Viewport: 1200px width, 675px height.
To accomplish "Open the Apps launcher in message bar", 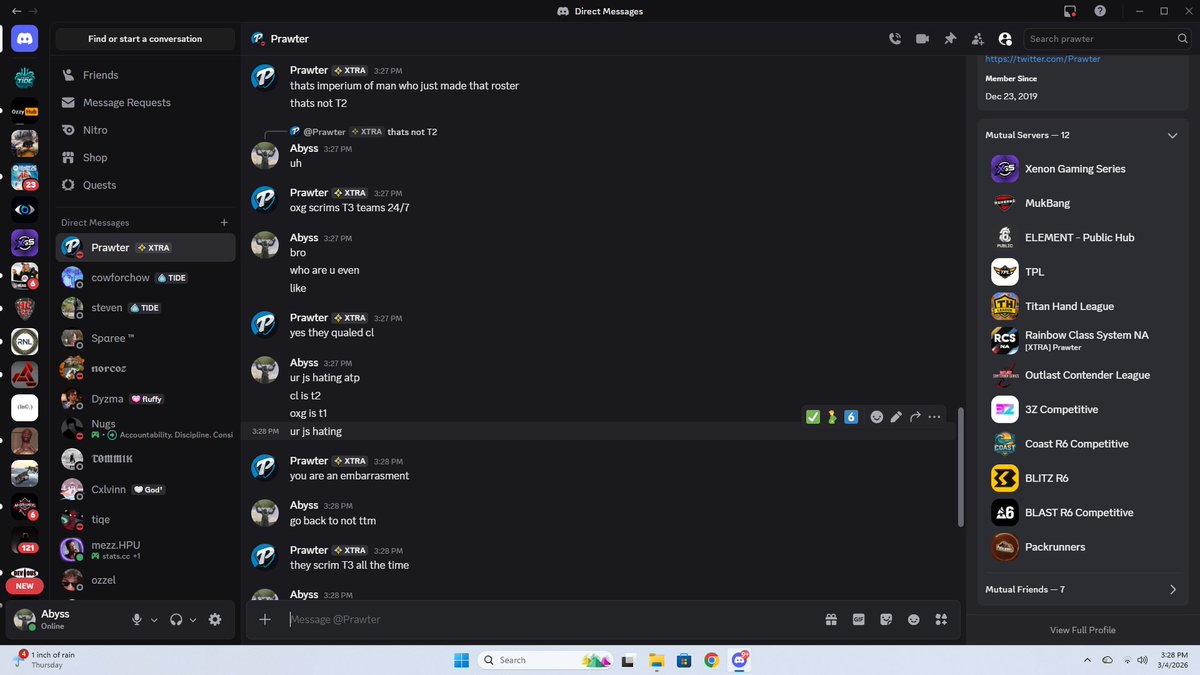I will 941,620.
